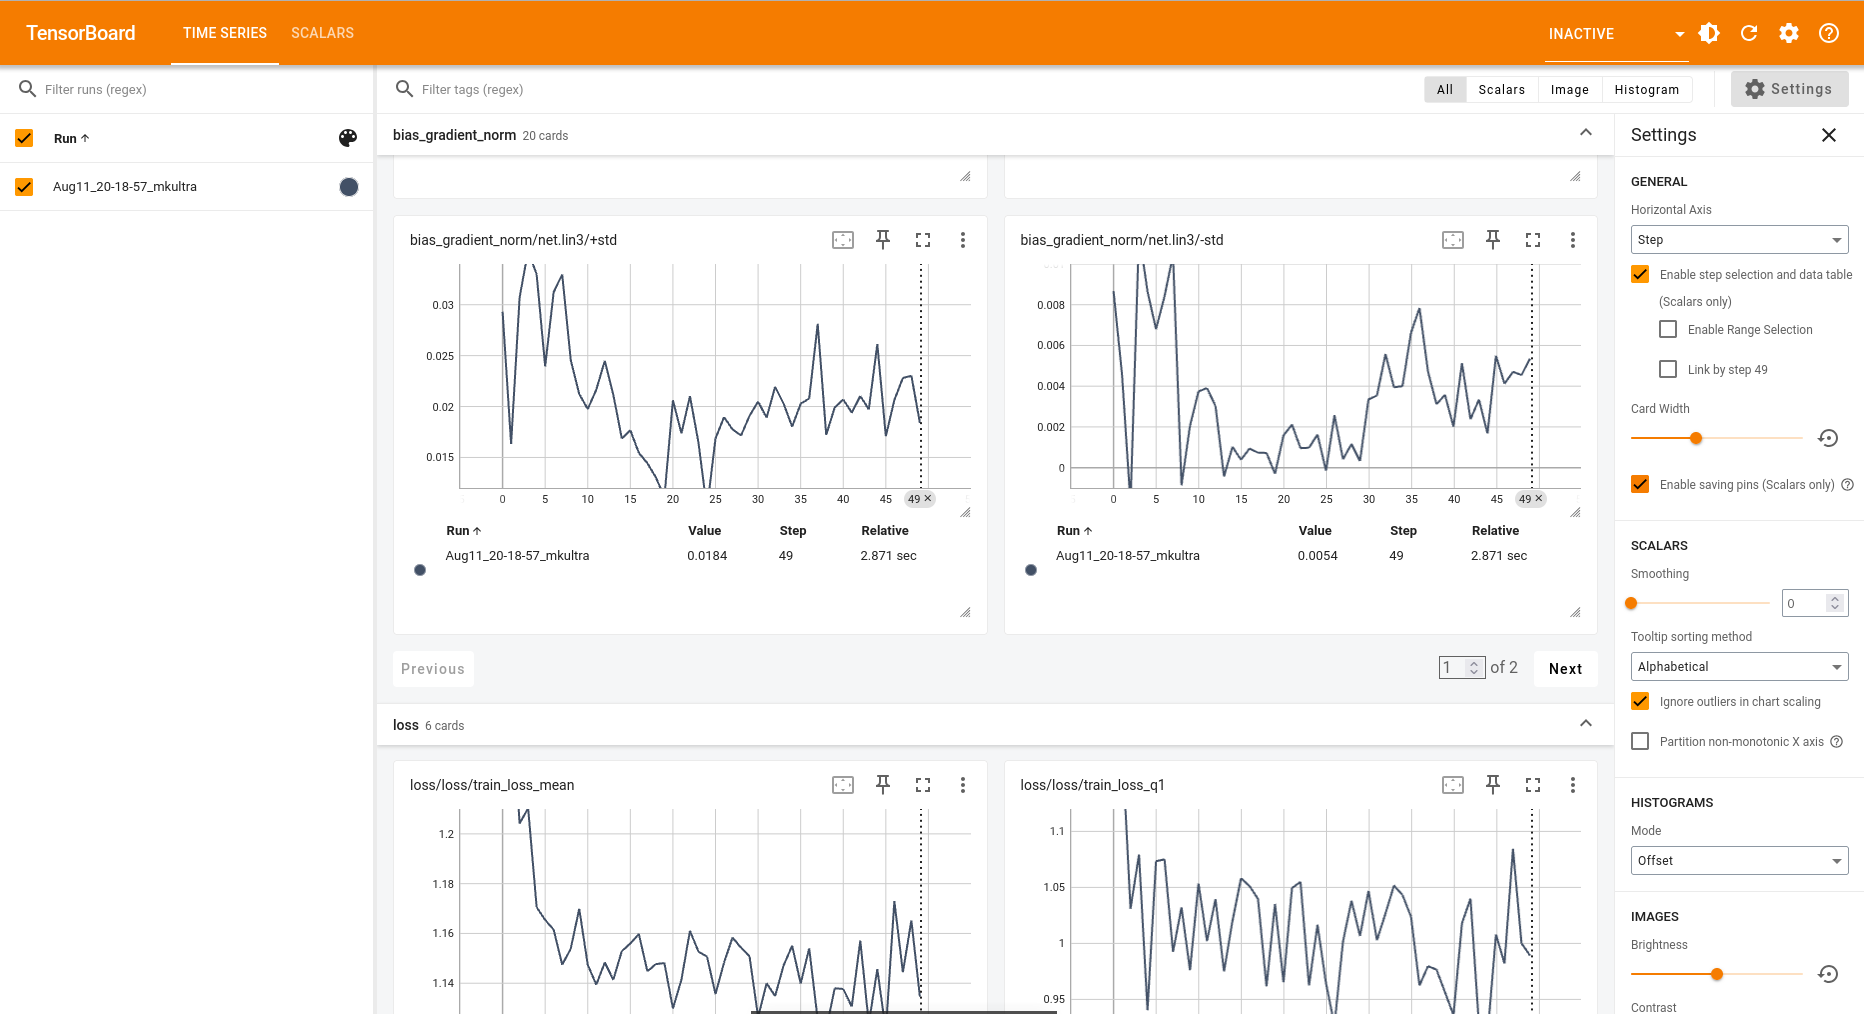Open more options on train_loss_mean card
1864x1014 pixels.
click(x=963, y=785)
